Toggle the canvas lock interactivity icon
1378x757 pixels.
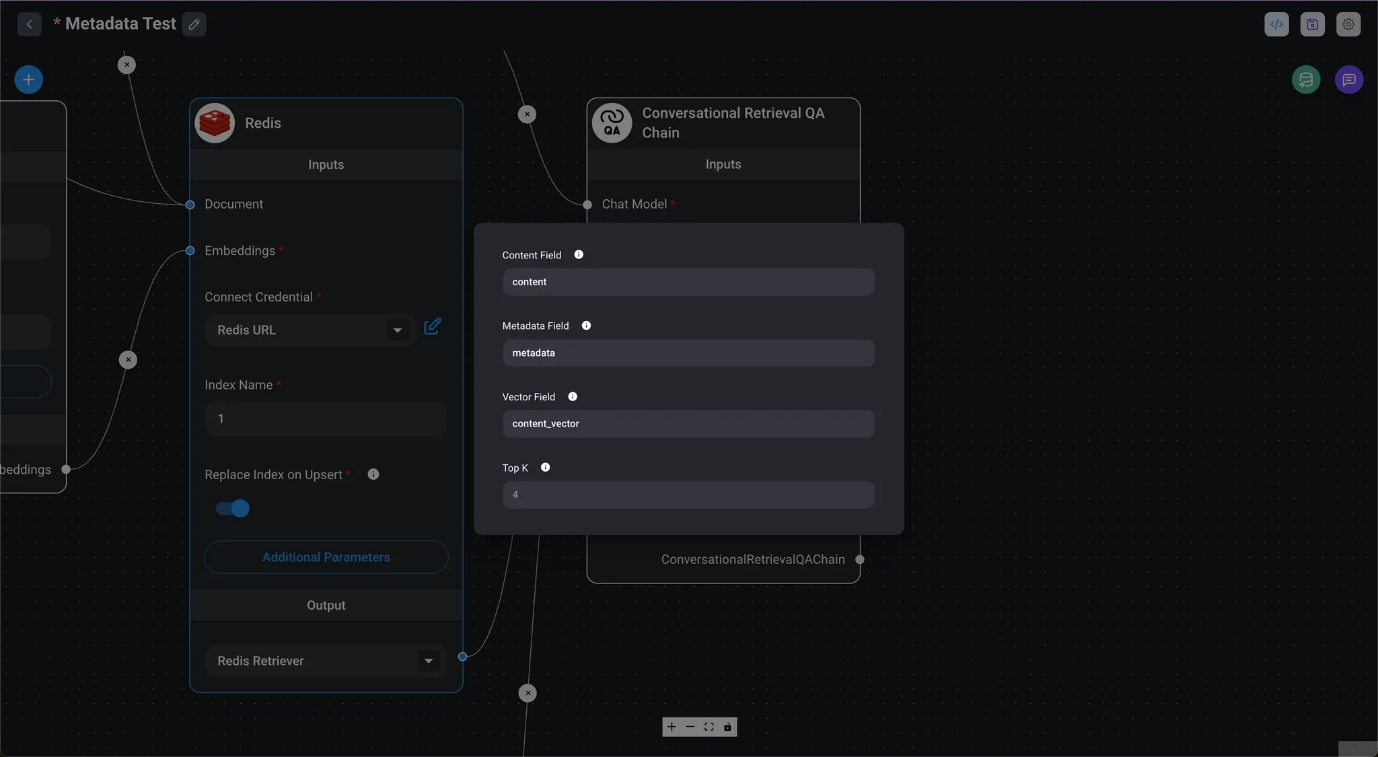tap(728, 727)
